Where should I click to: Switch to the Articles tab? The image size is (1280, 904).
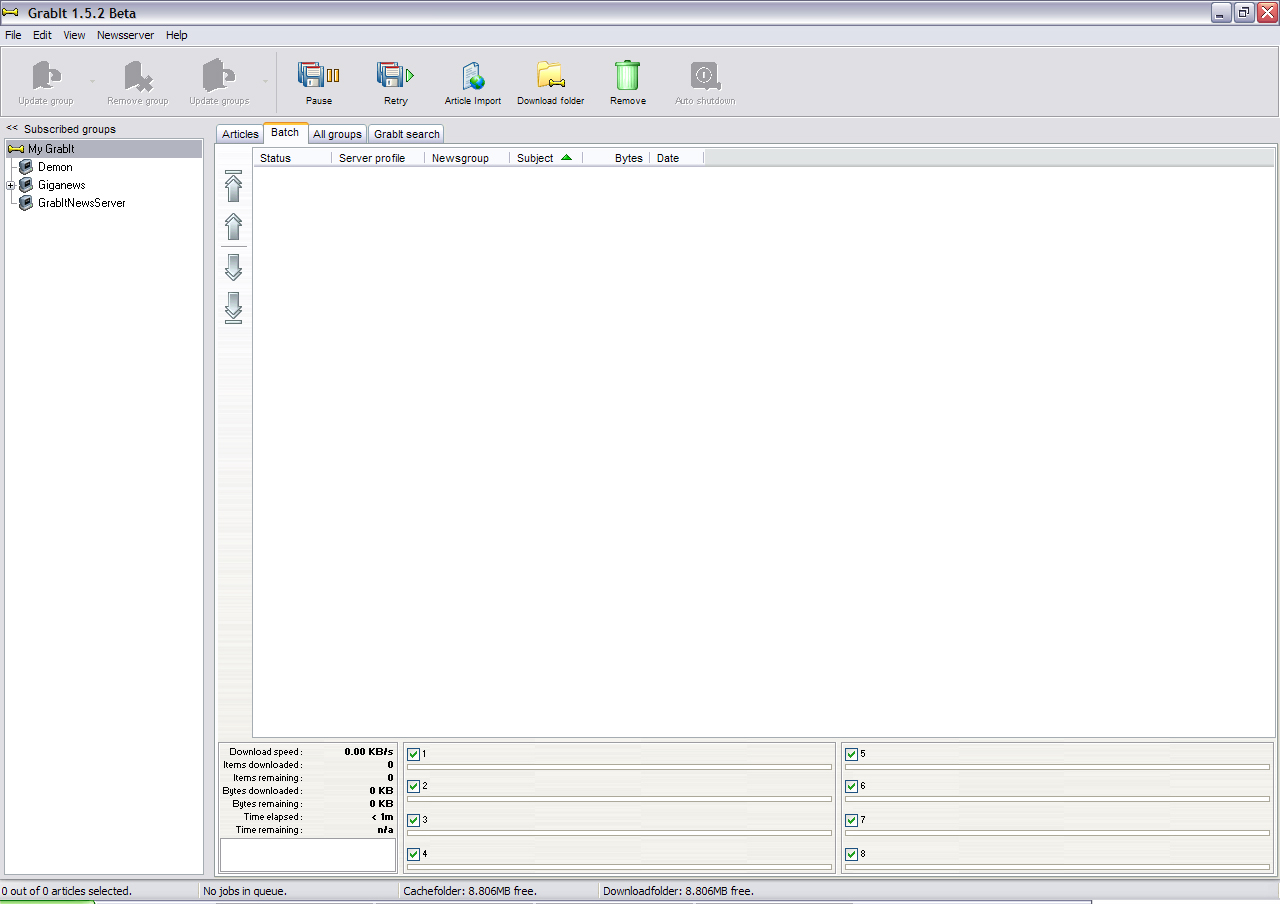tap(240, 134)
